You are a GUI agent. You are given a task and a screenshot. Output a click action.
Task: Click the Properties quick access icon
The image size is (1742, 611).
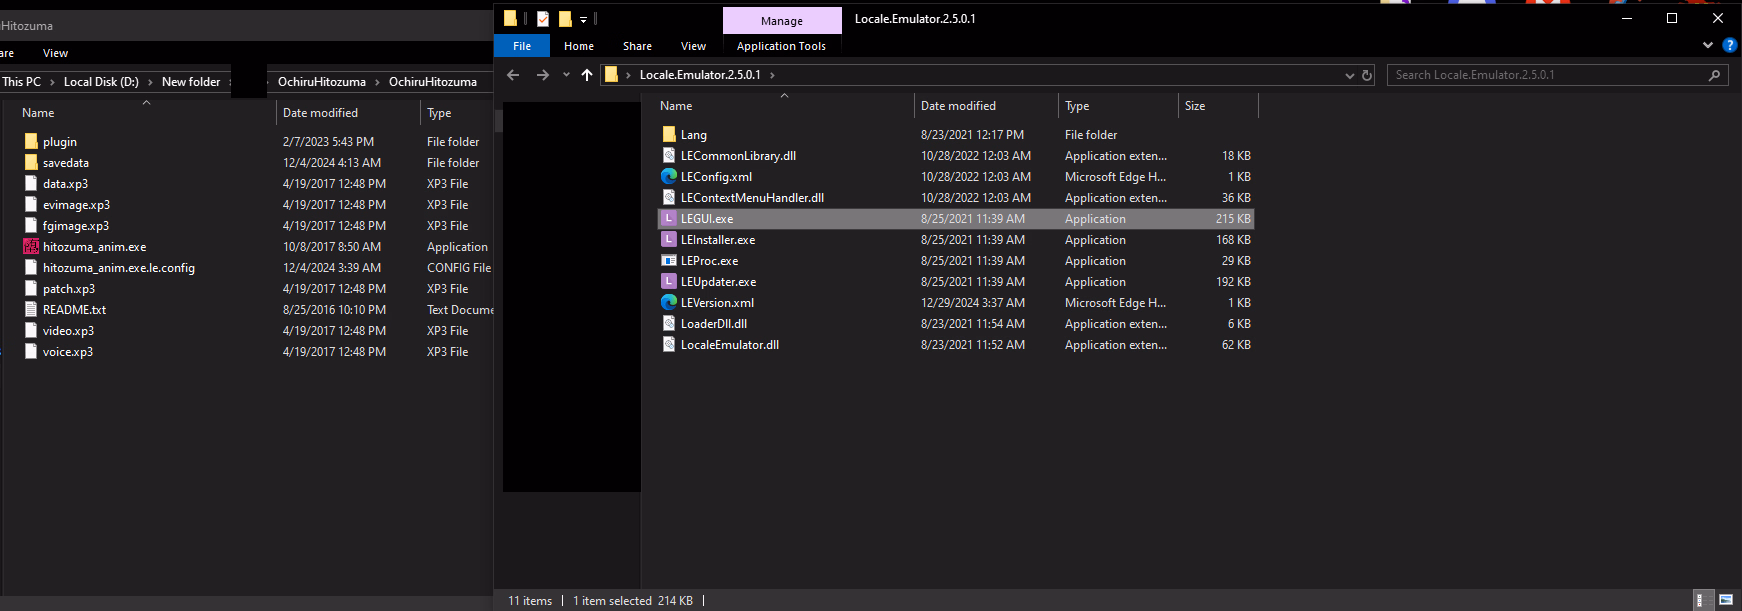tap(542, 18)
